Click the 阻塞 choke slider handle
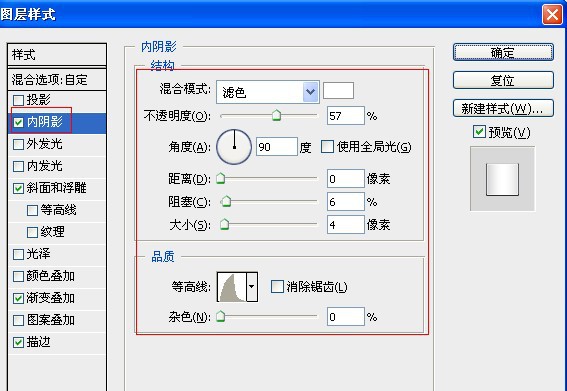Screen dimensions: 567x391 [226, 201]
